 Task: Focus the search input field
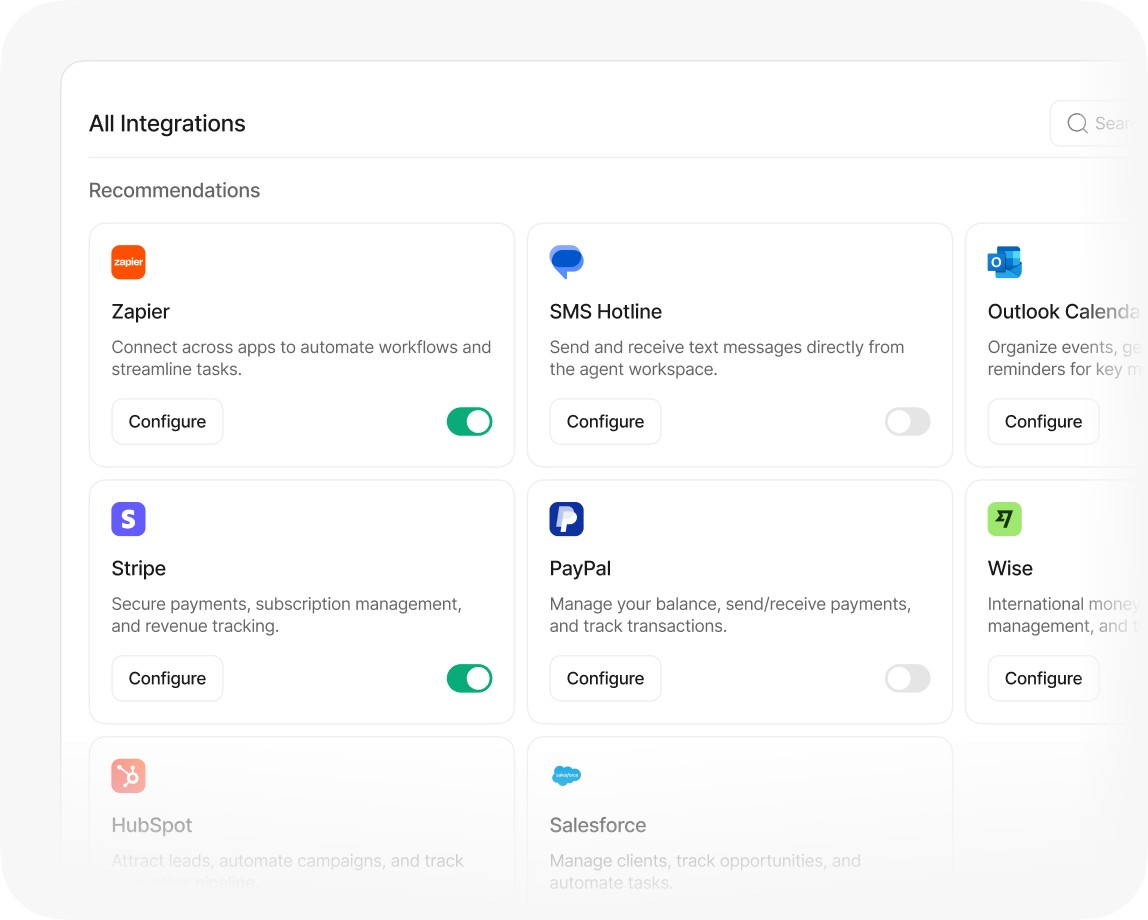[x=1098, y=123]
